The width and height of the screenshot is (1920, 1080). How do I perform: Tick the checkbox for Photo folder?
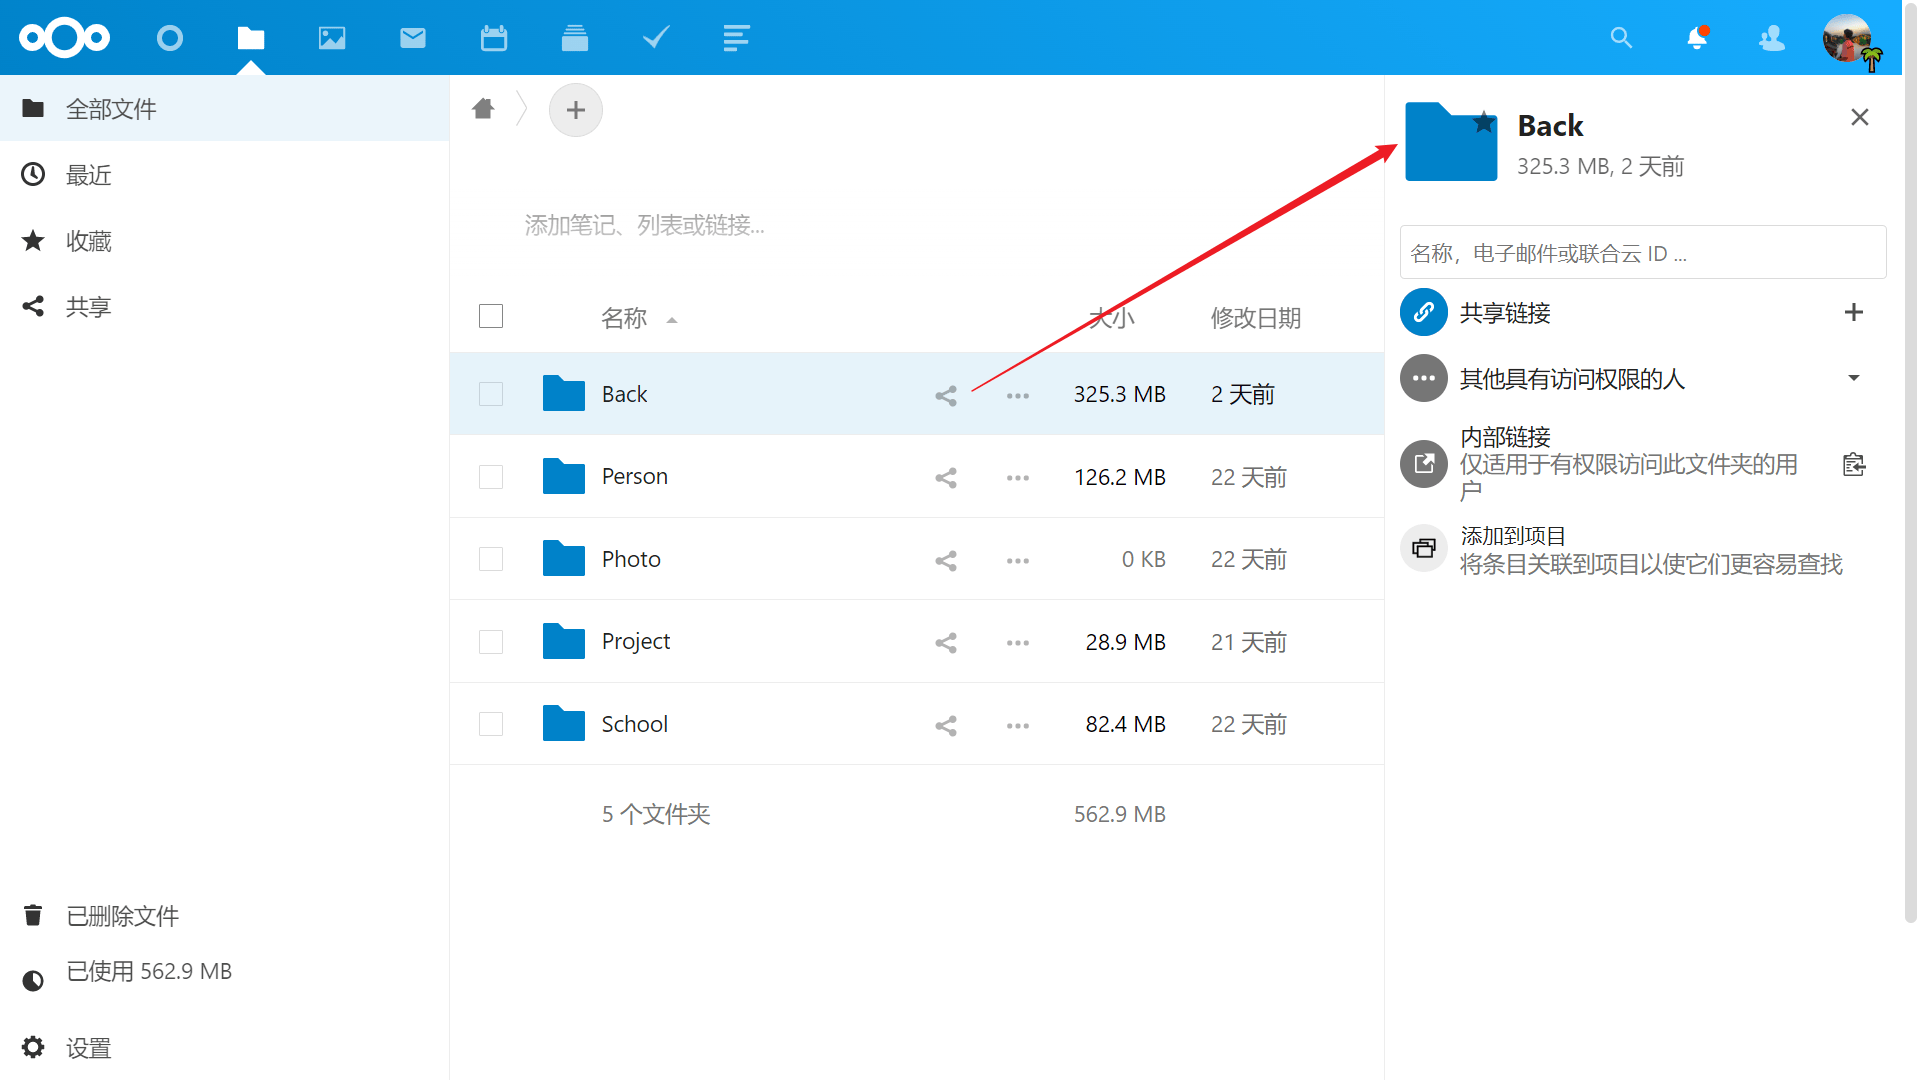pyautogui.click(x=491, y=559)
